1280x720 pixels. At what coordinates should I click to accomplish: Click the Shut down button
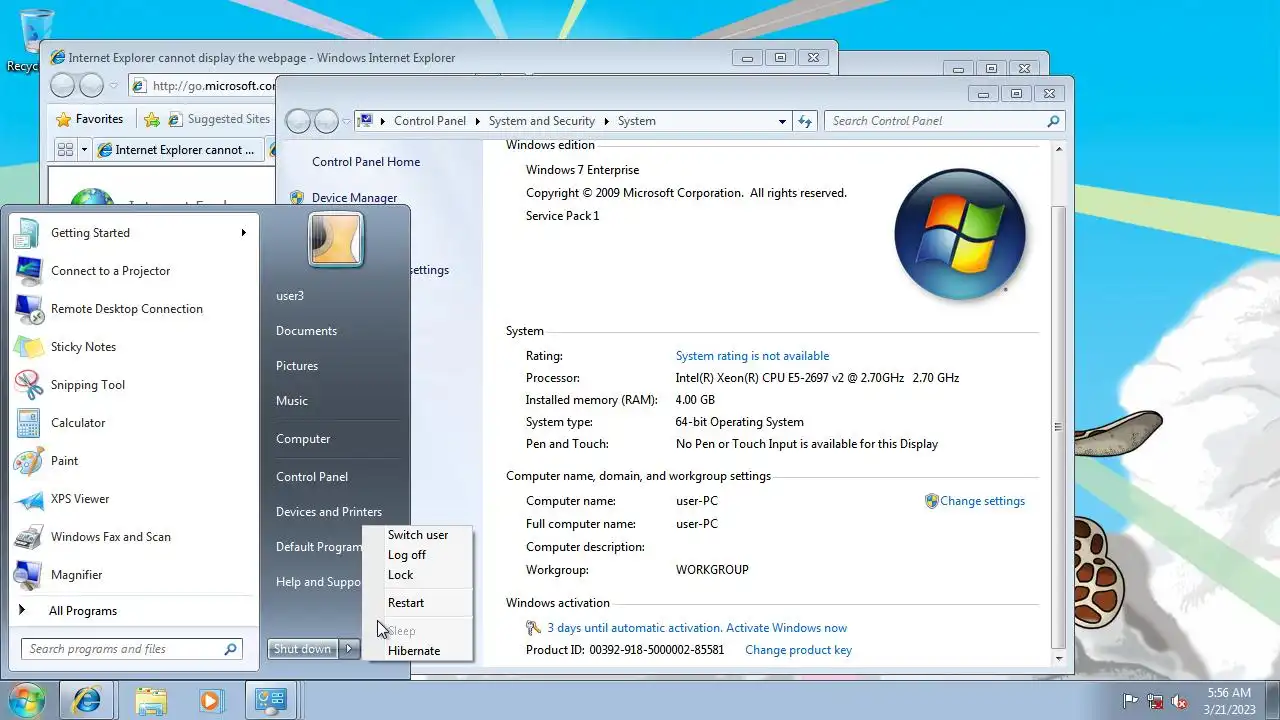coord(302,649)
